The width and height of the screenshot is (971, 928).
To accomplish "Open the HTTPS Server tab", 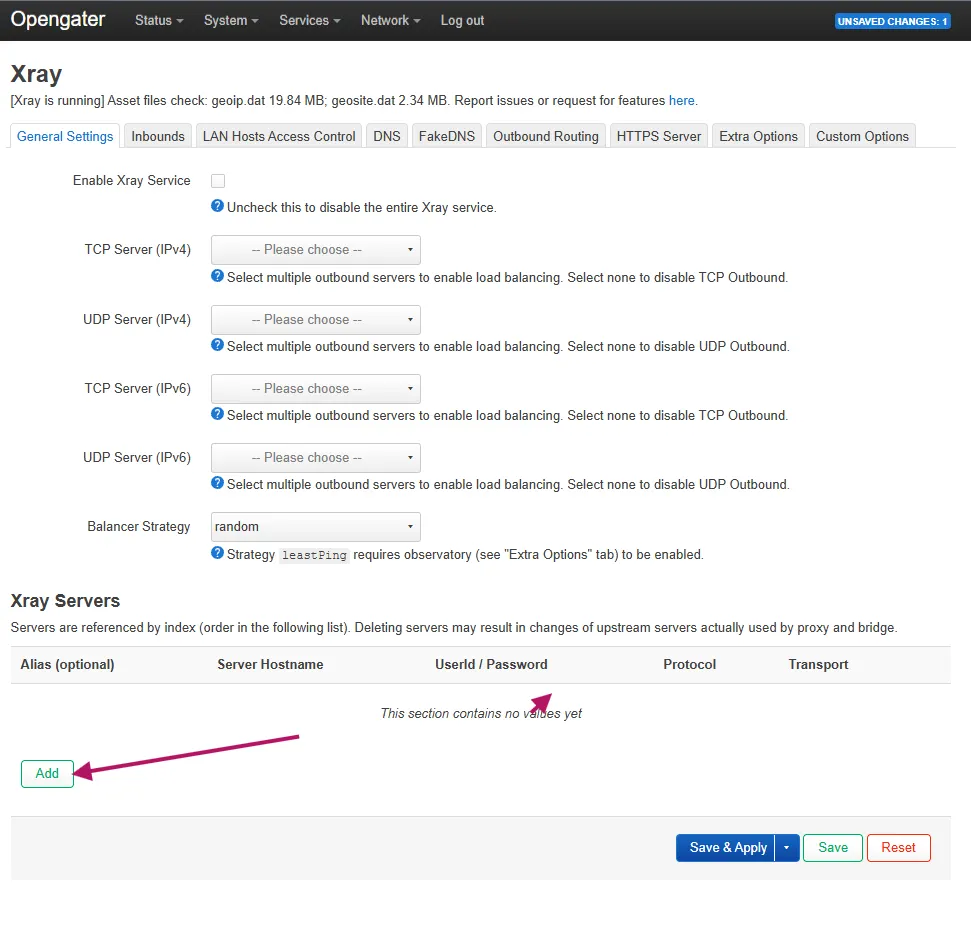I will coord(659,136).
